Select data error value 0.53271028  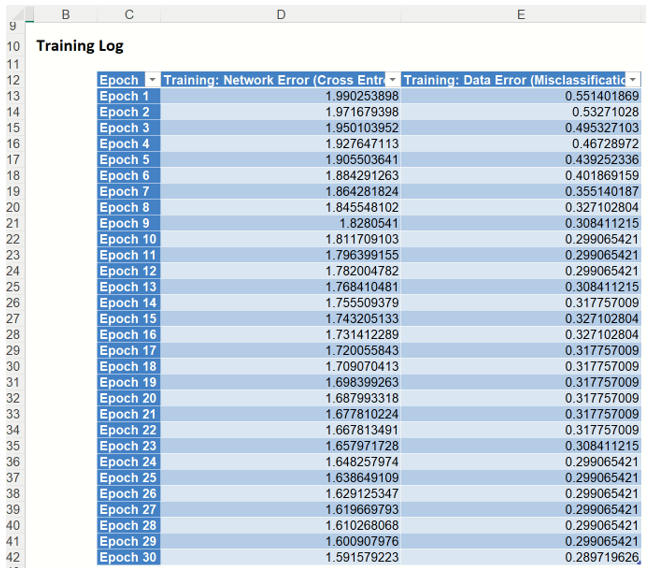[521, 112]
